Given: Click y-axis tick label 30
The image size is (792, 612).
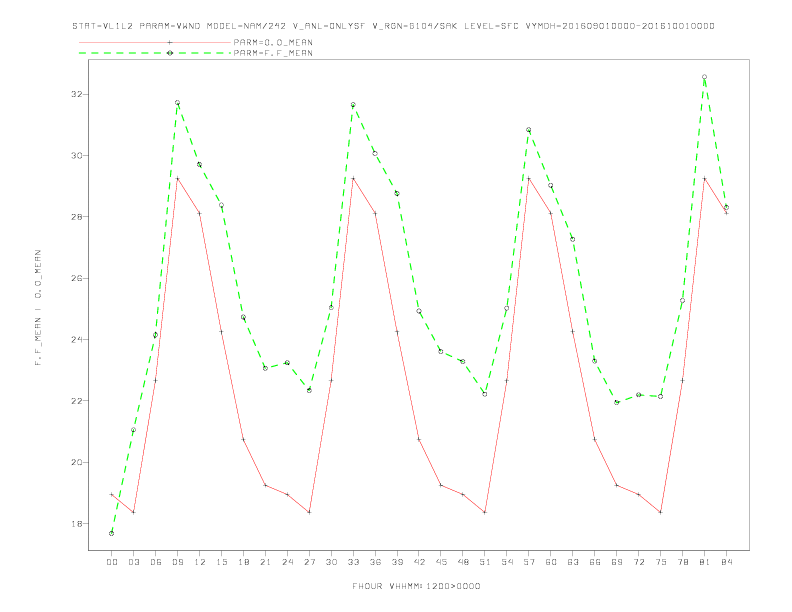Looking at the screenshot, I should pyautogui.click(x=76, y=156).
